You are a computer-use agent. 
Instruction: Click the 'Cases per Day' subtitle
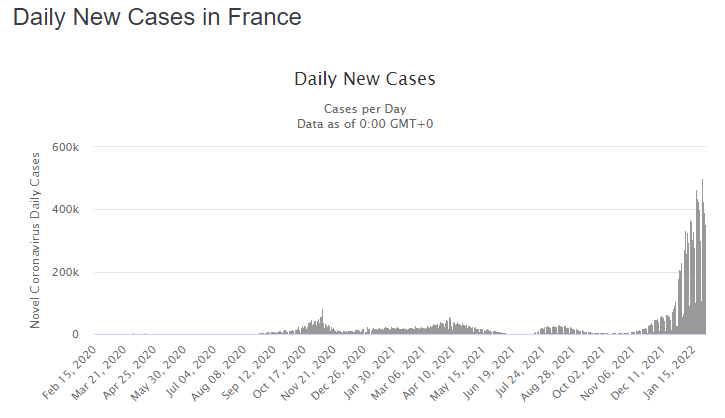click(x=365, y=109)
